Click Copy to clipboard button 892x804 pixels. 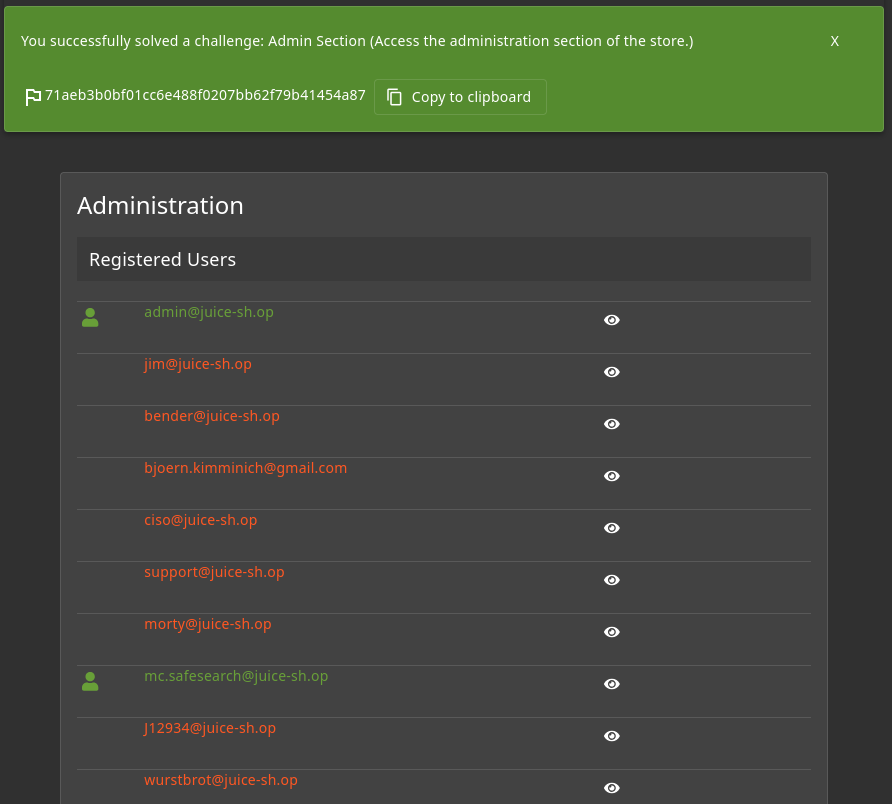[460, 97]
